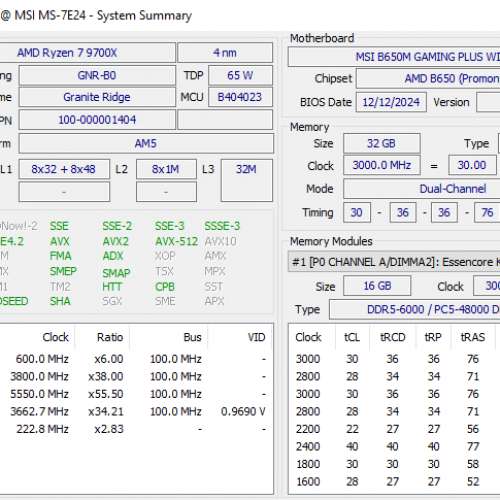Open the memory module selector dropdown showing #1 [P0 CHANNEL A/DIMMA2]

point(394,262)
